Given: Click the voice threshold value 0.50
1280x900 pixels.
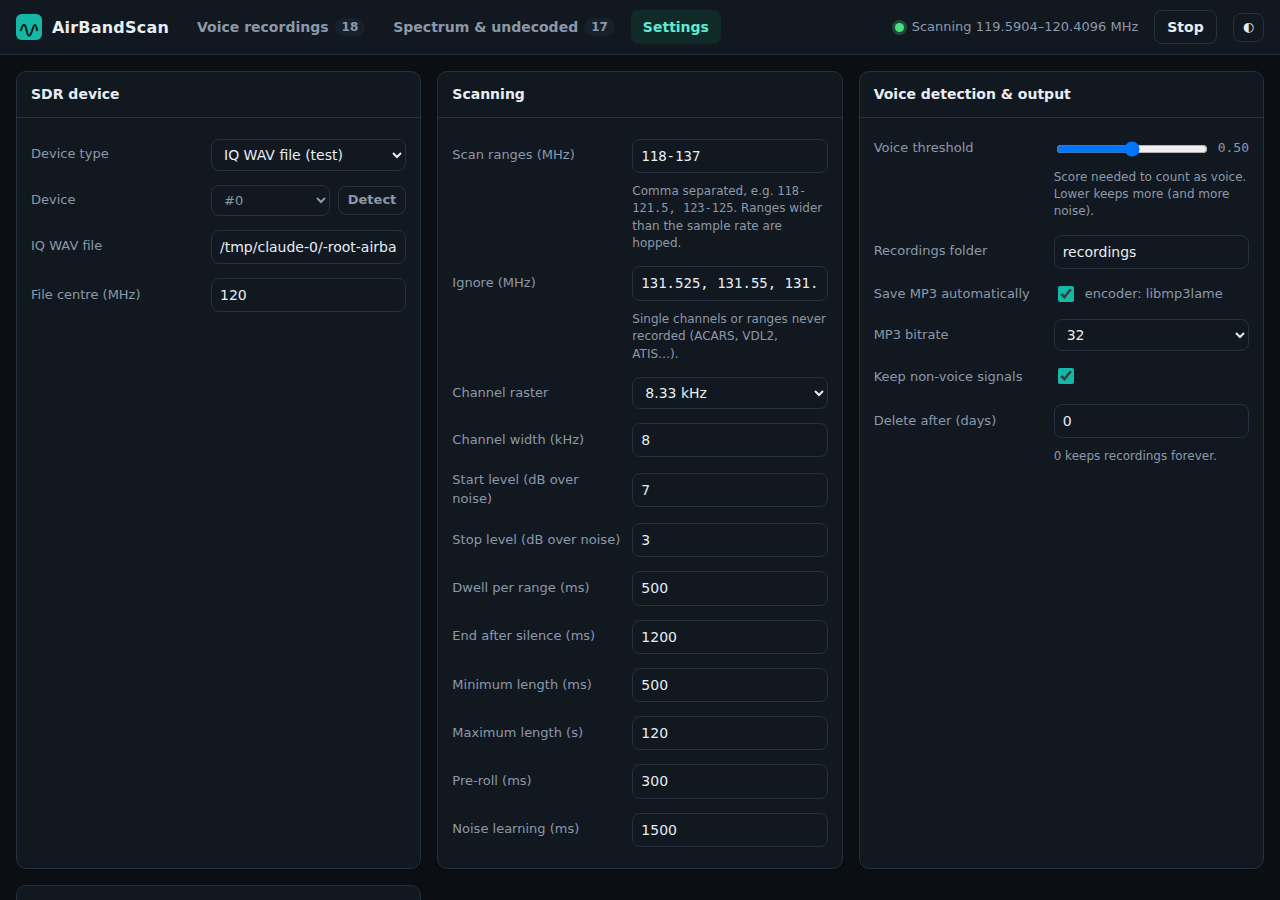Looking at the screenshot, I should (1233, 148).
